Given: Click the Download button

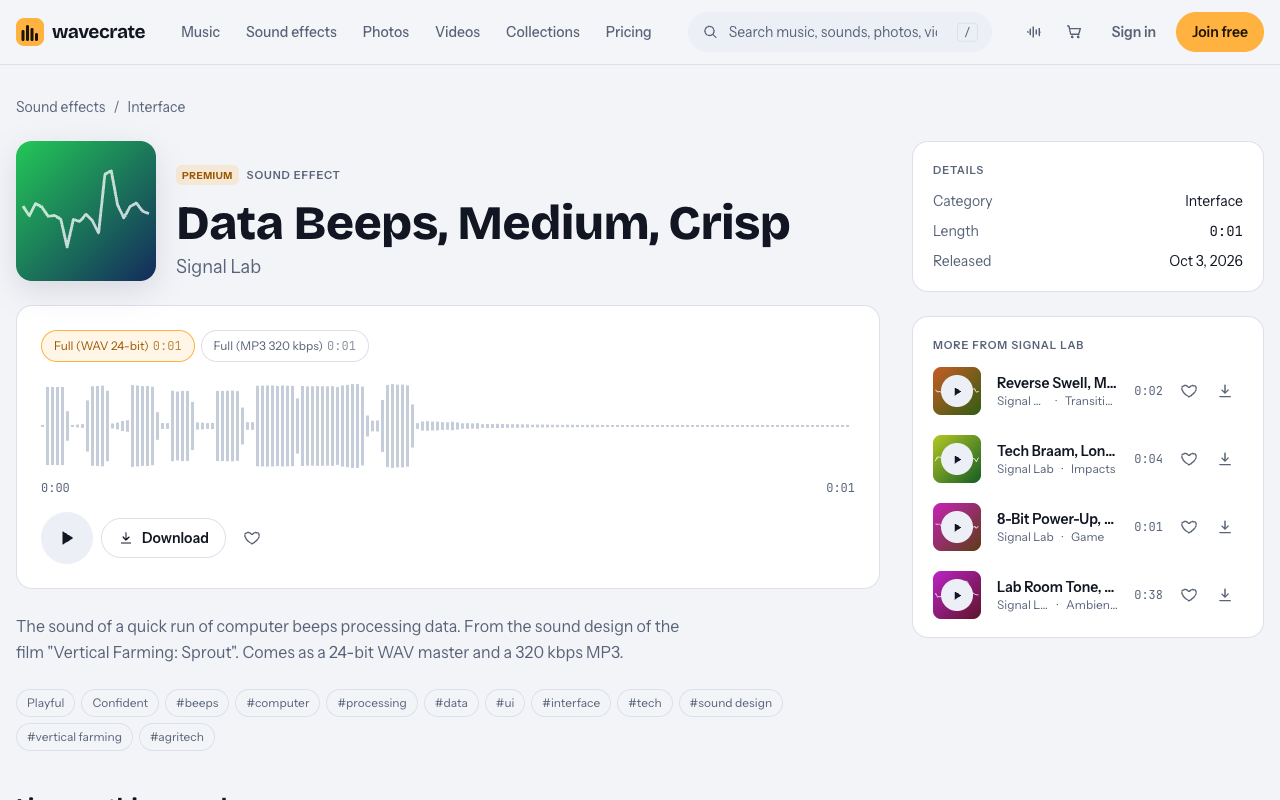Looking at the screenshot, I should [x=163, y=538].
